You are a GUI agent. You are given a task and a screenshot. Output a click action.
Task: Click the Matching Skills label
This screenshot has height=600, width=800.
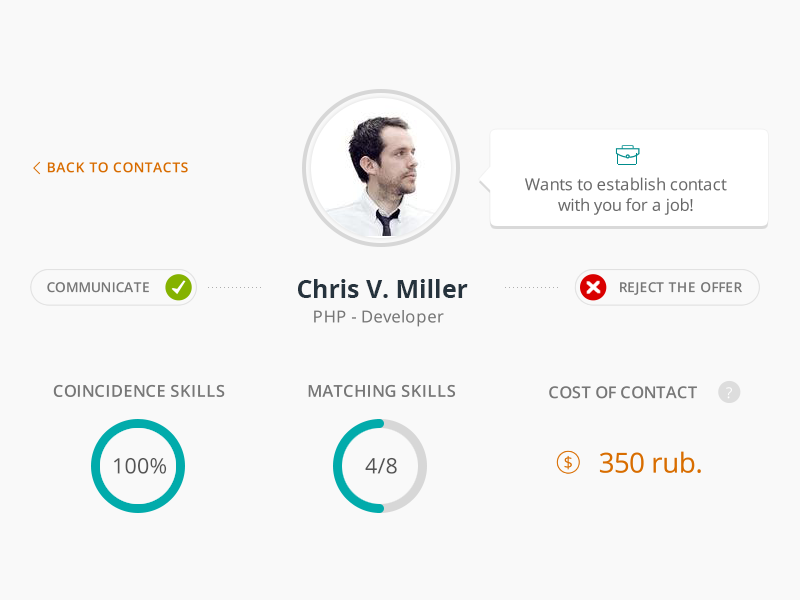click(x=381, y=391)
